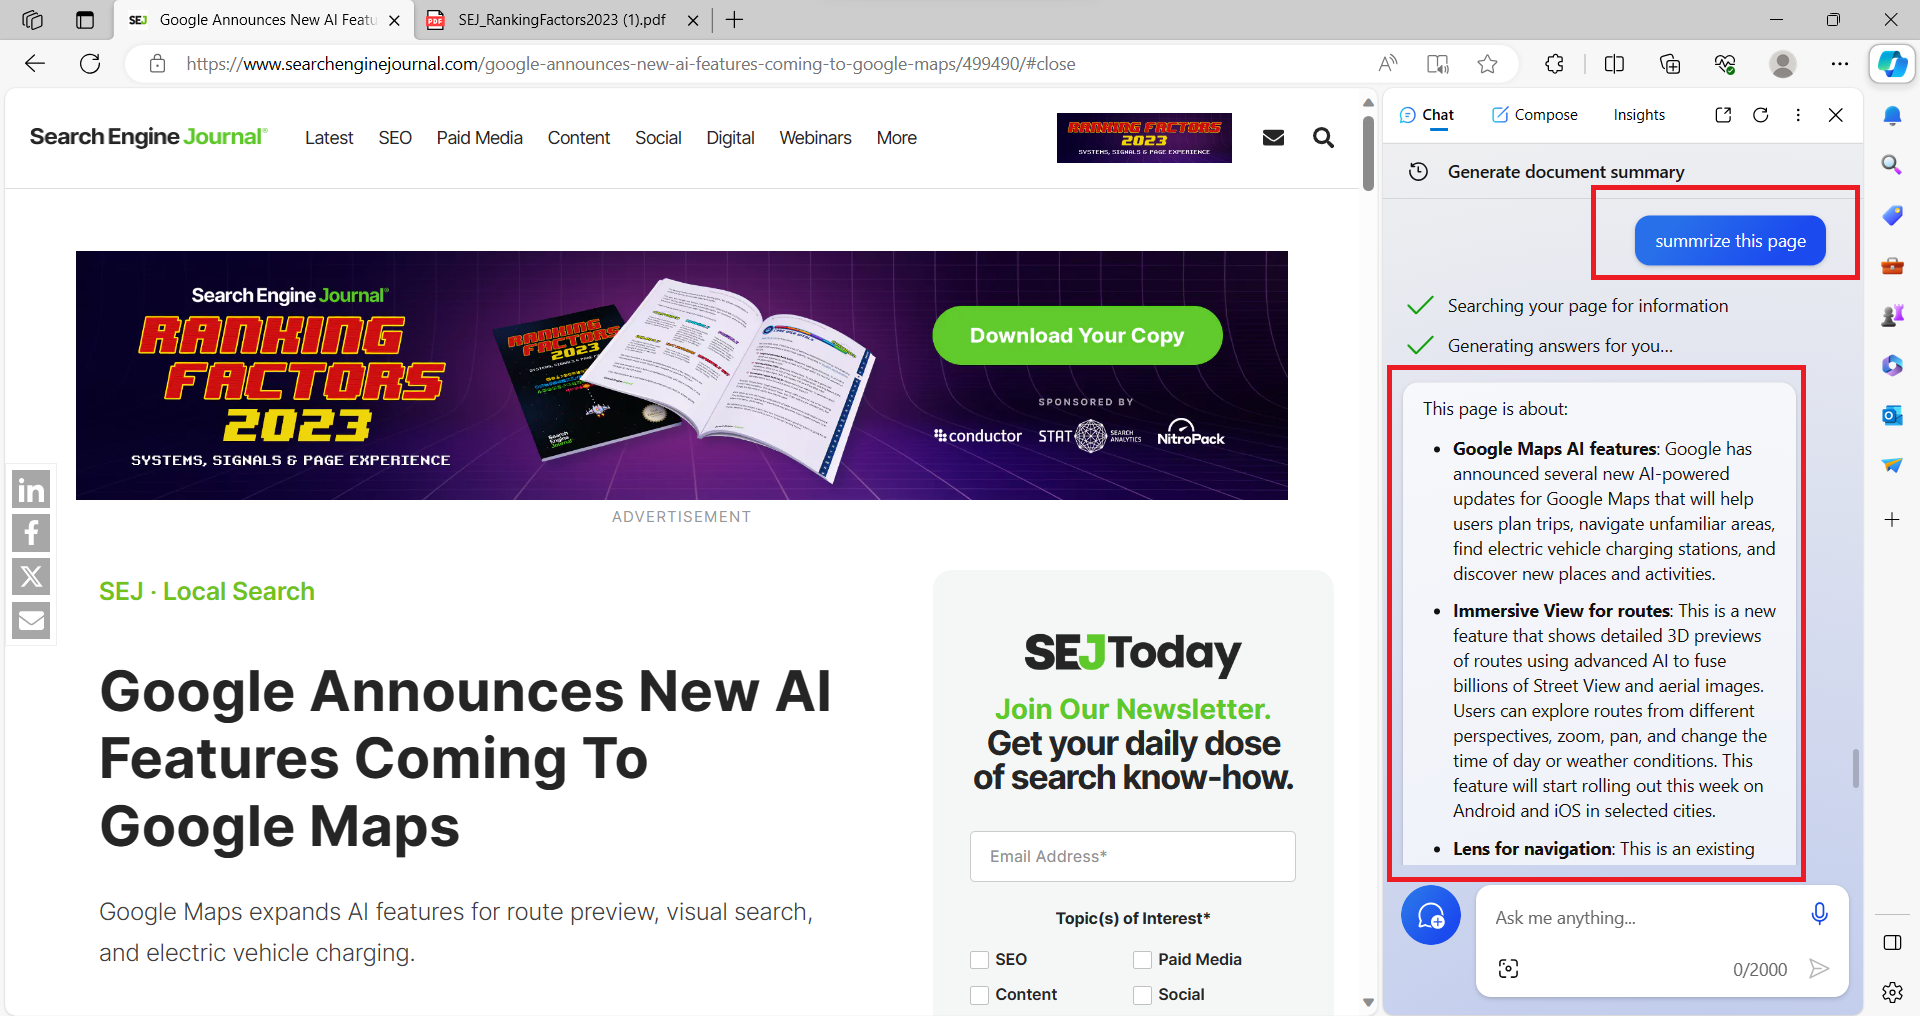The width and height of the screenshot is (1920, 1016).
Task: Start a new chat topic
Action: coord(1430,915)
